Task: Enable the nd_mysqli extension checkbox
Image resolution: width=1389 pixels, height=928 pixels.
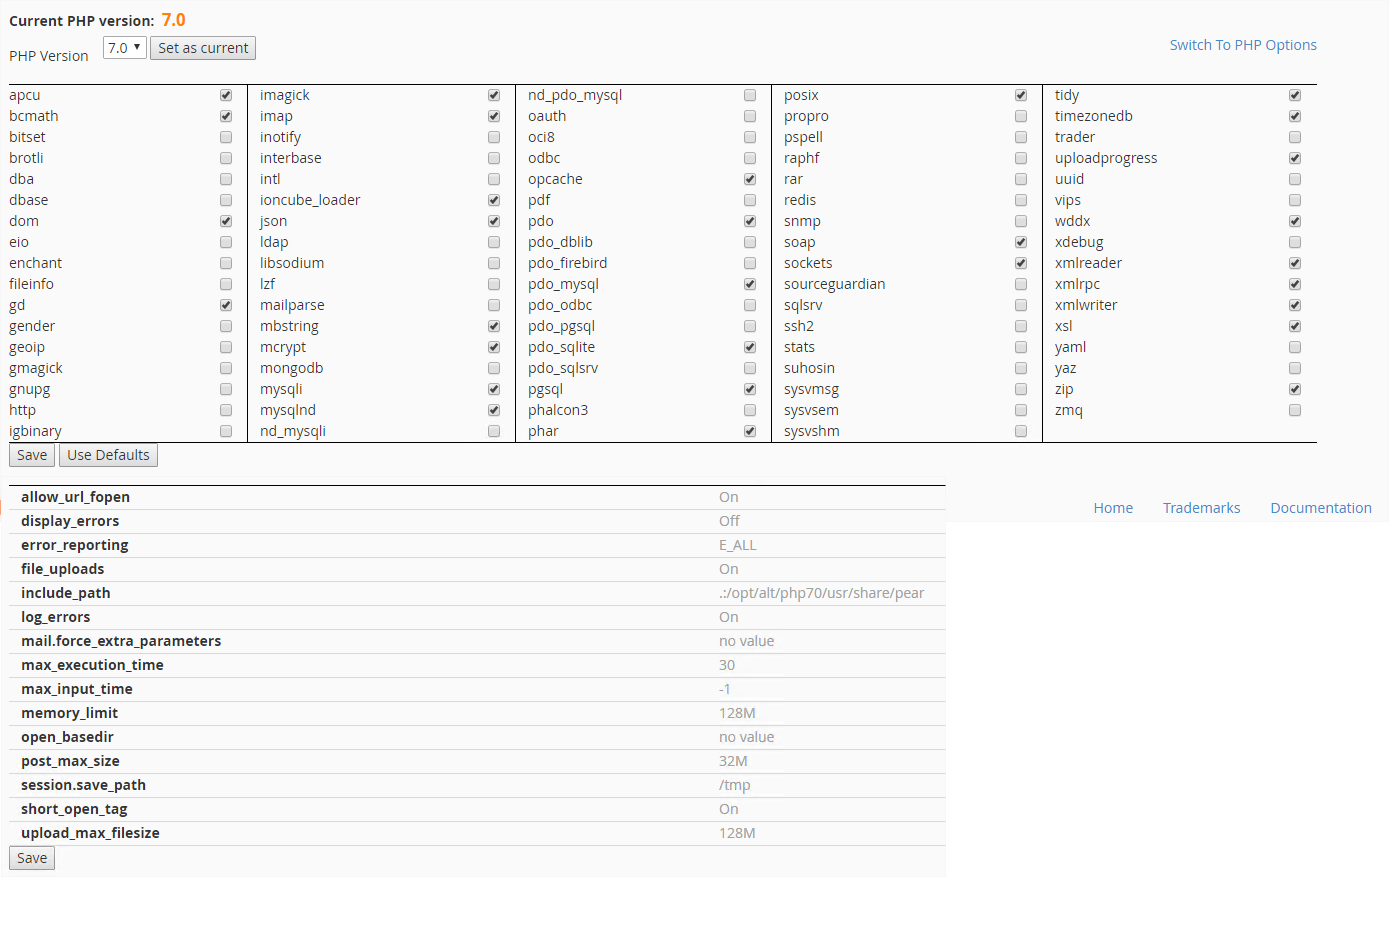Action: coord(494,431)
